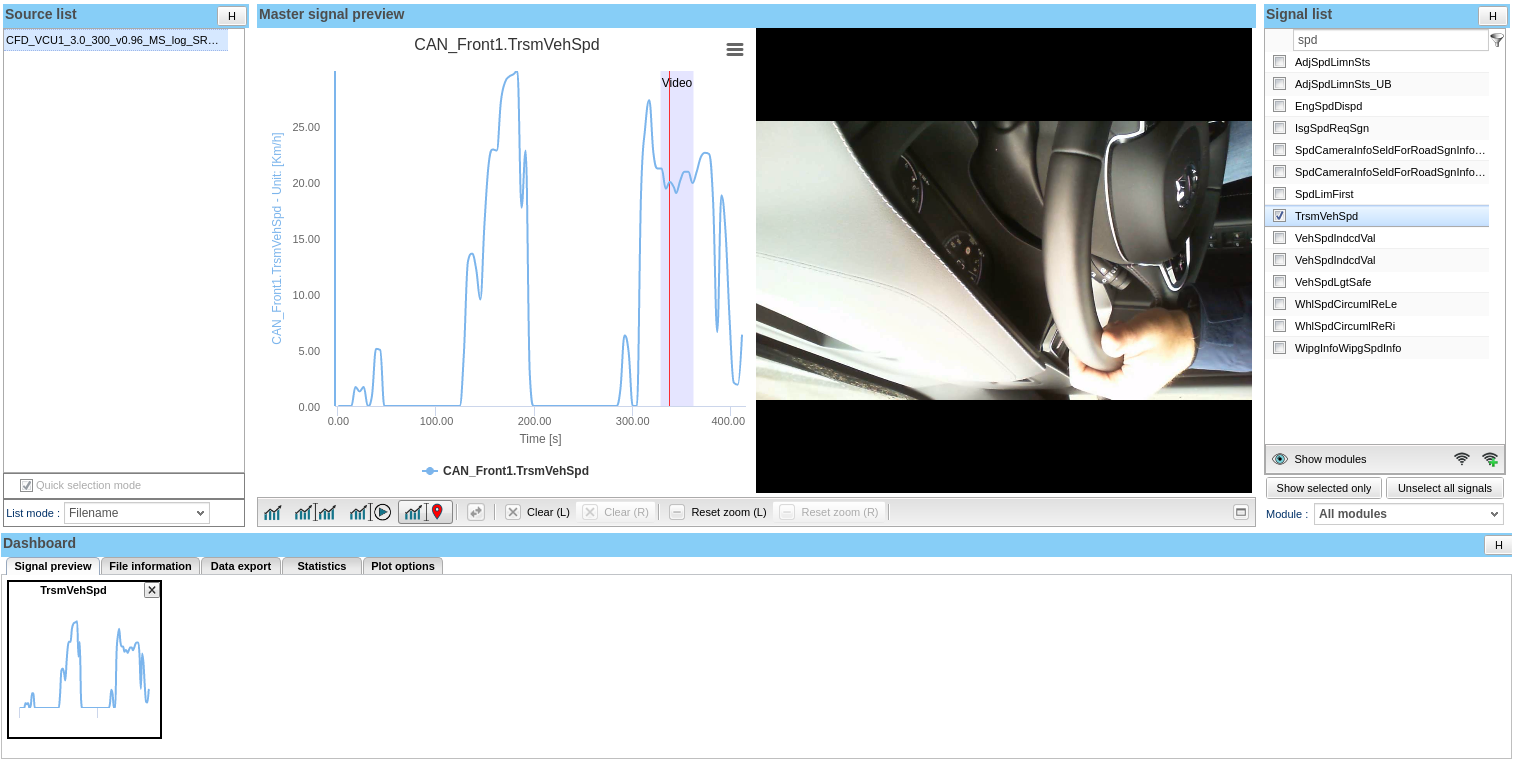1518x769 pixels.
Task: Switch to the Statistics tab
Action: click(x=321, y=566)
